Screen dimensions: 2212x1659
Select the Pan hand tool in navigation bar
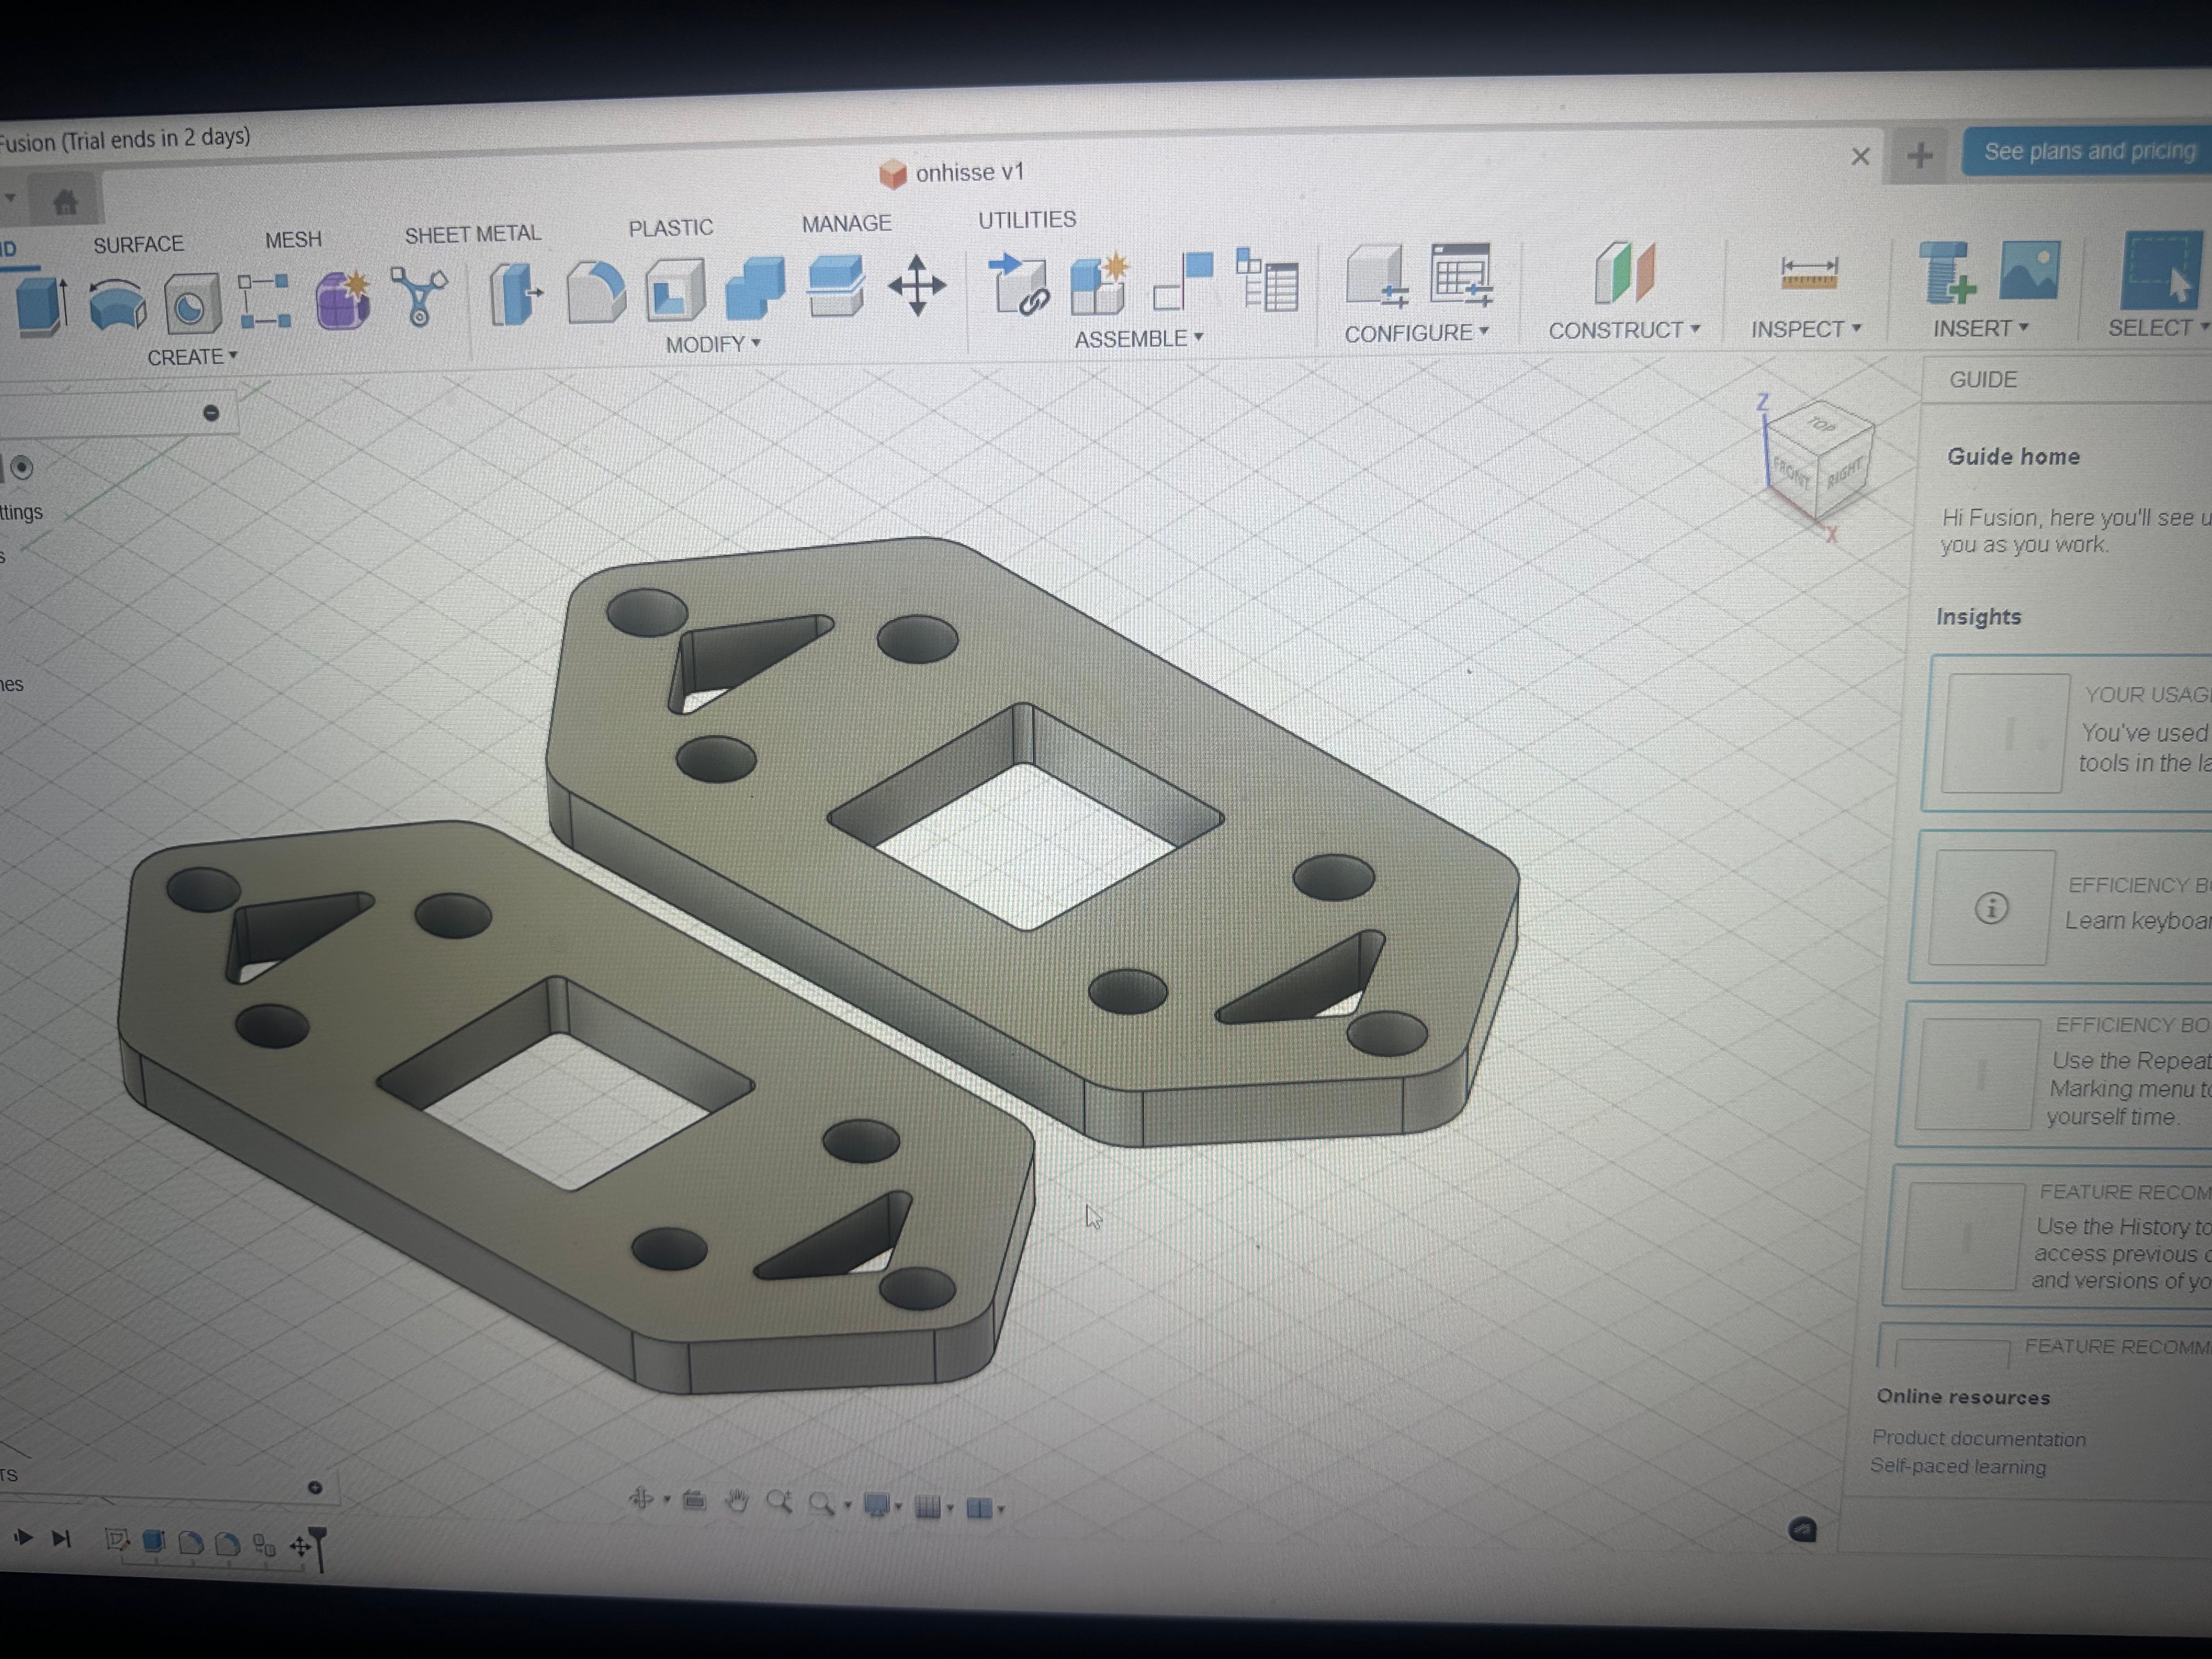[737, 1501]
